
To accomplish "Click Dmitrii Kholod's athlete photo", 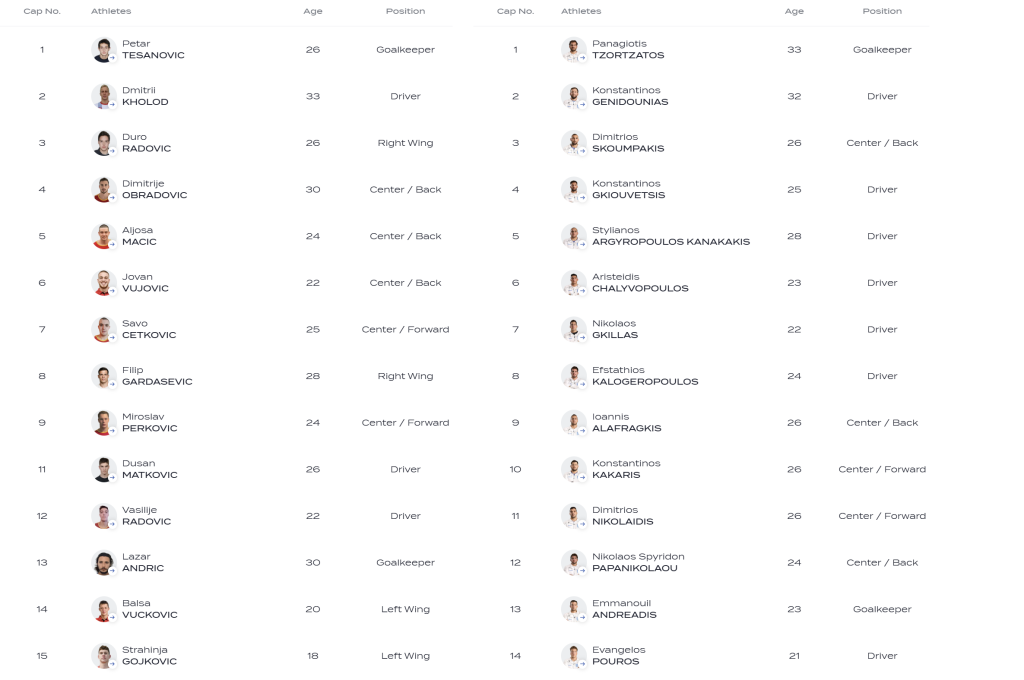I will [x=103, y=96].
